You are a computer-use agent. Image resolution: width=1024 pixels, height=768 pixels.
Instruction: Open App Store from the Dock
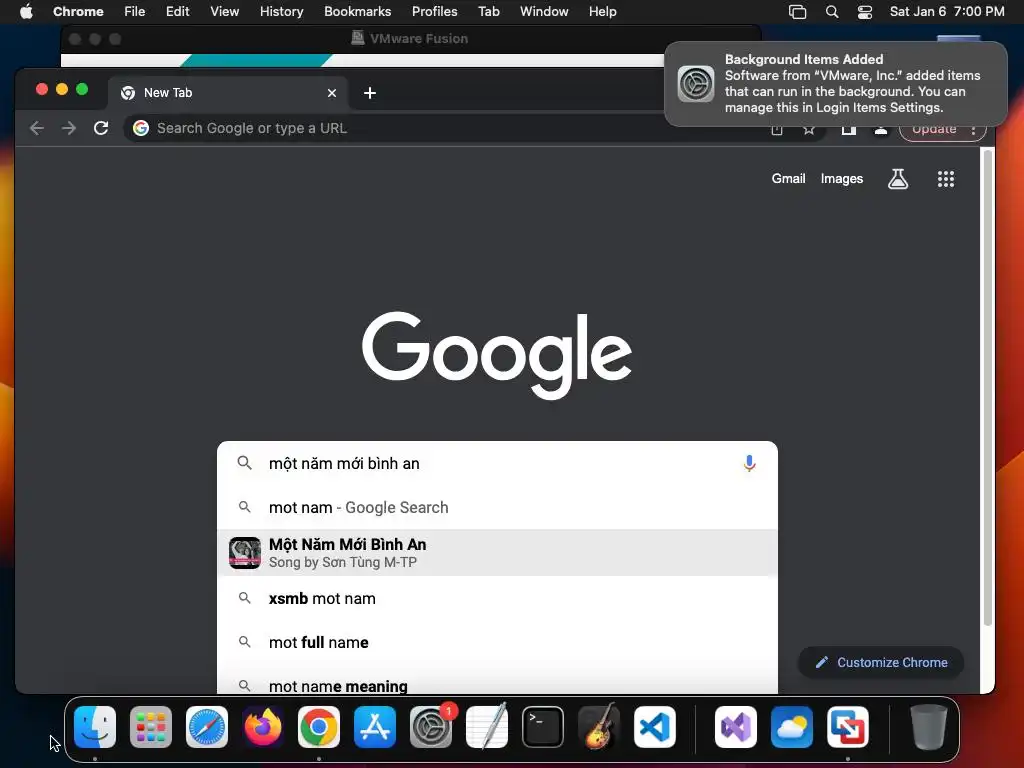pos(375,727)
